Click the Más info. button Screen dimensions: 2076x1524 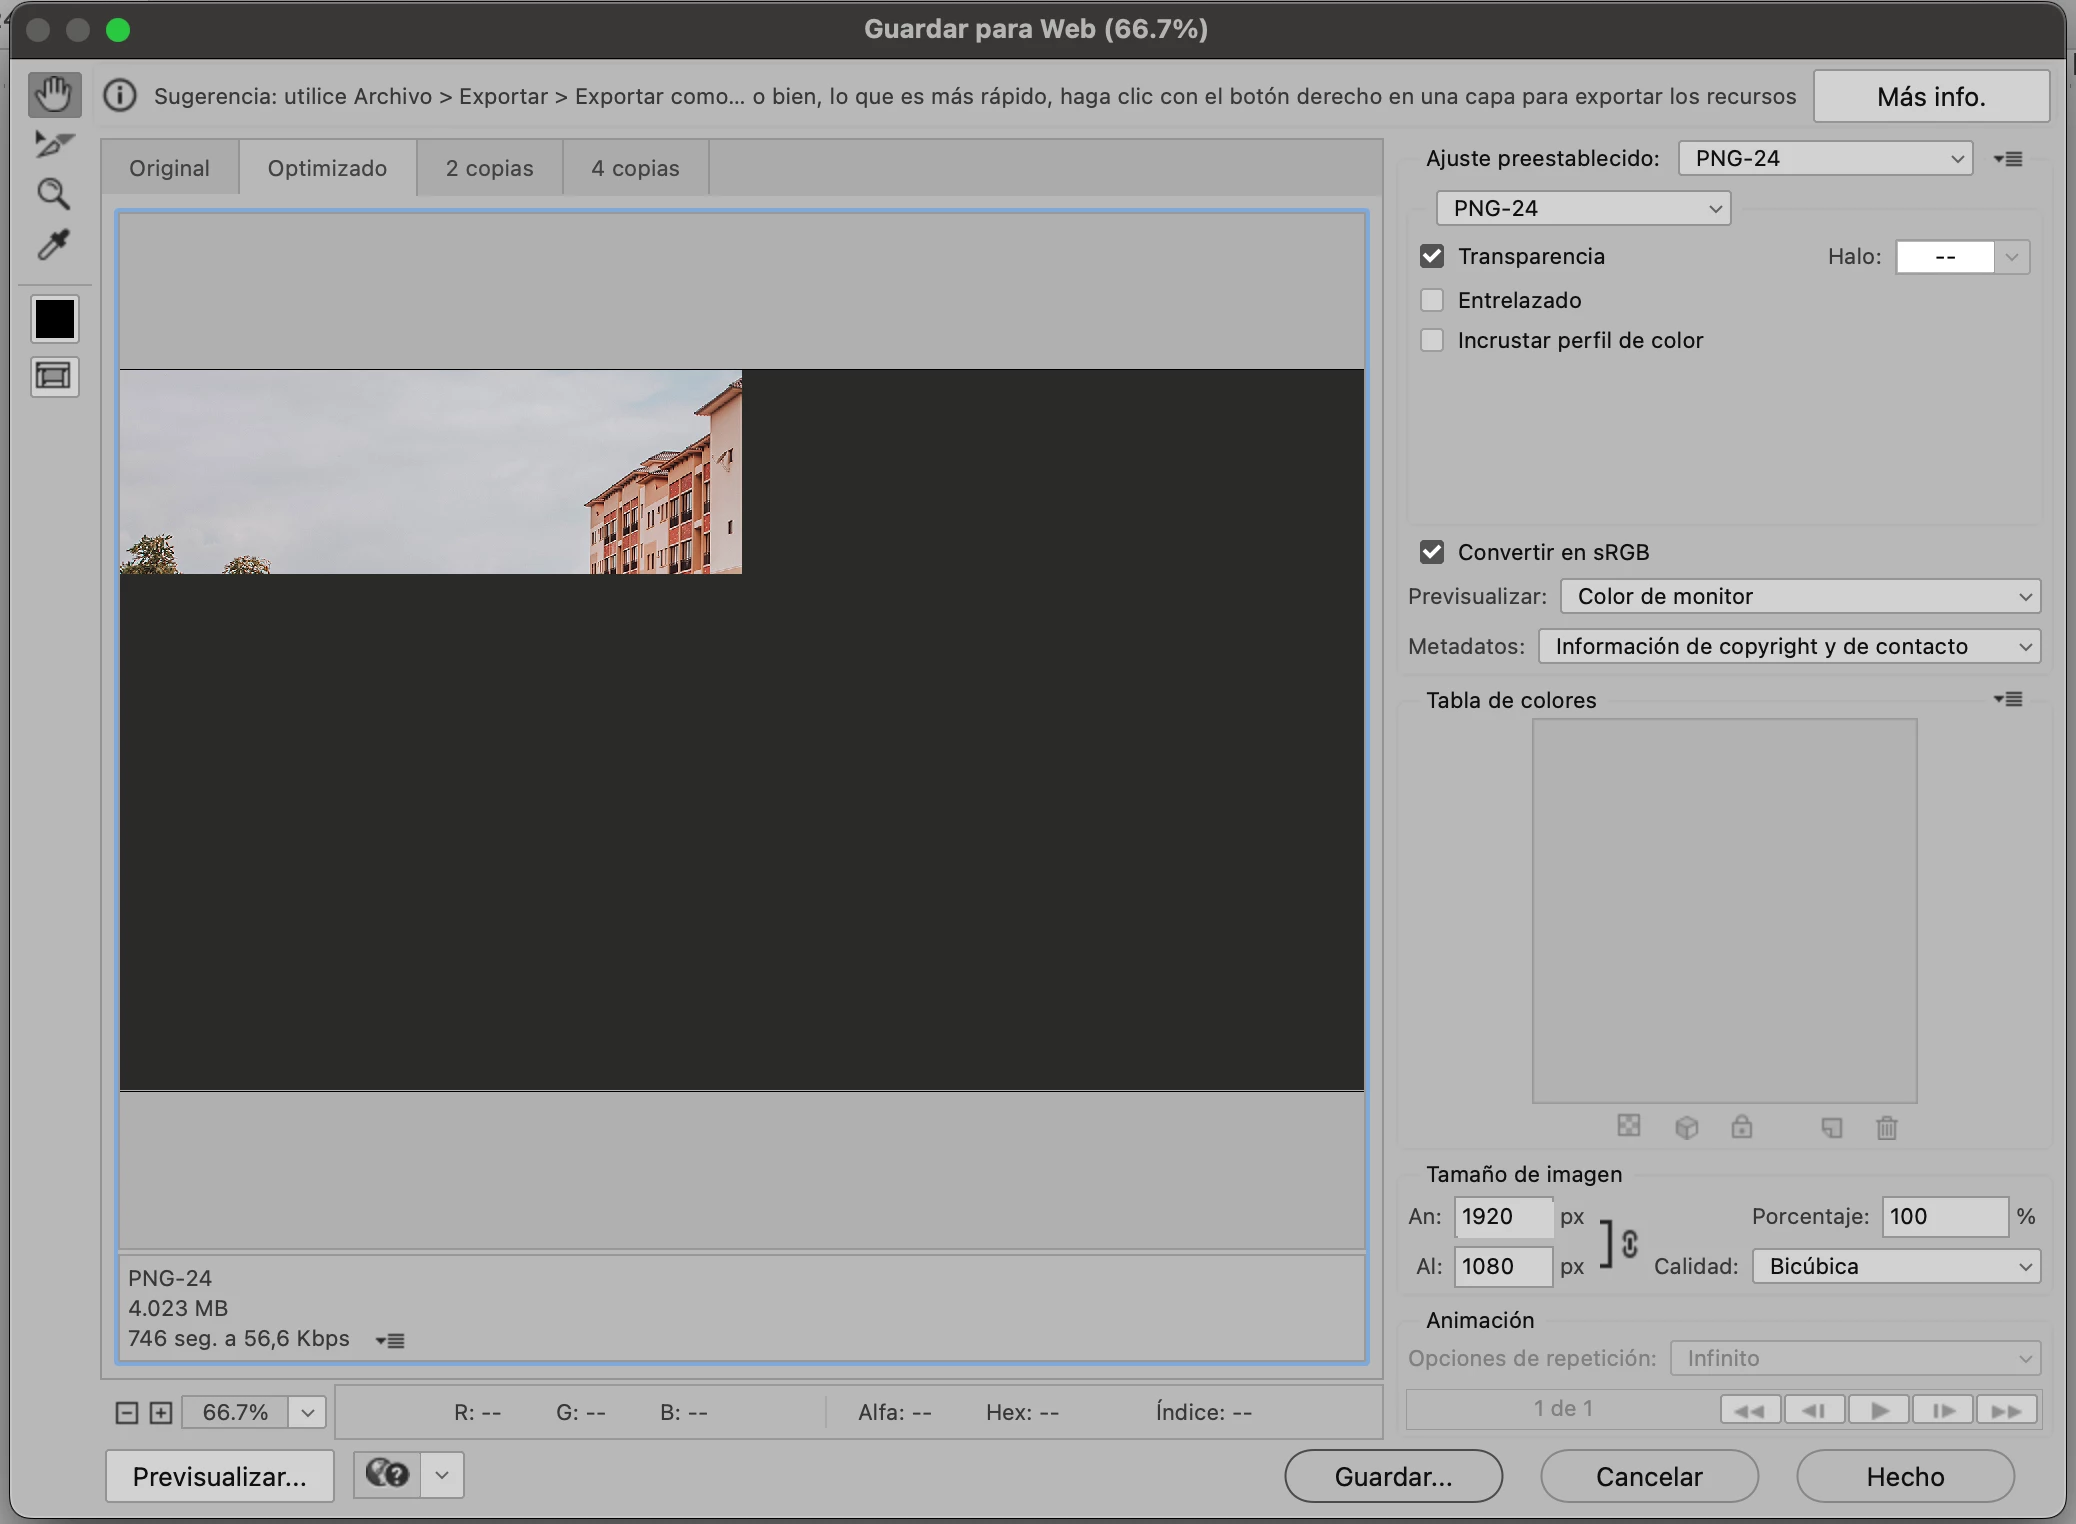(1930, 96)
